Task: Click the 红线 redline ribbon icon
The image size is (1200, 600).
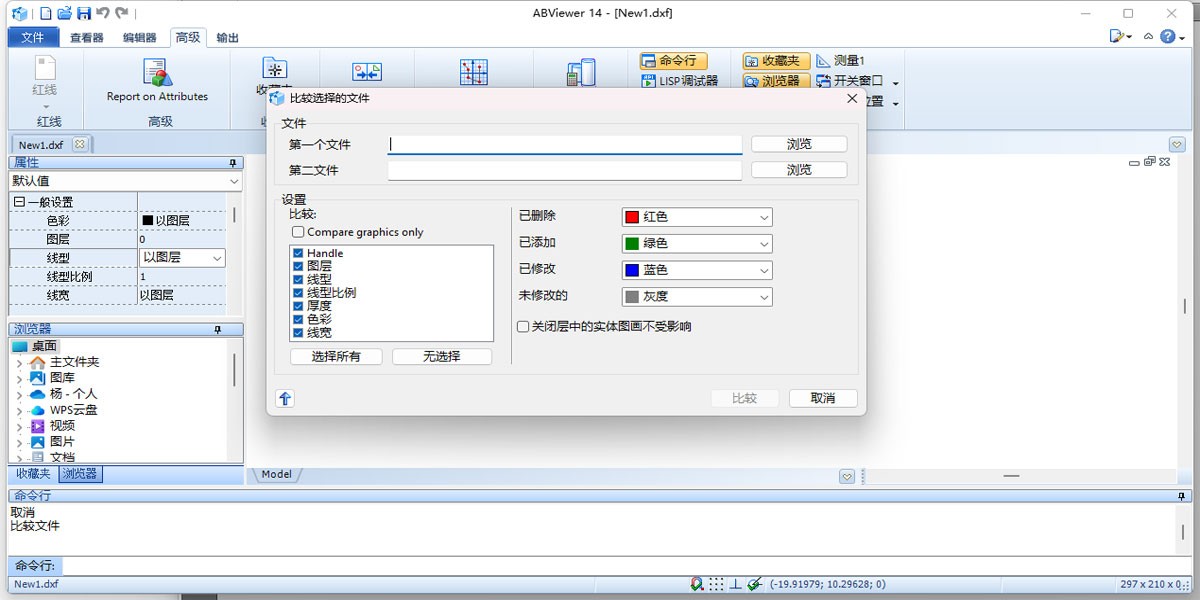Action: pos(45,69)
